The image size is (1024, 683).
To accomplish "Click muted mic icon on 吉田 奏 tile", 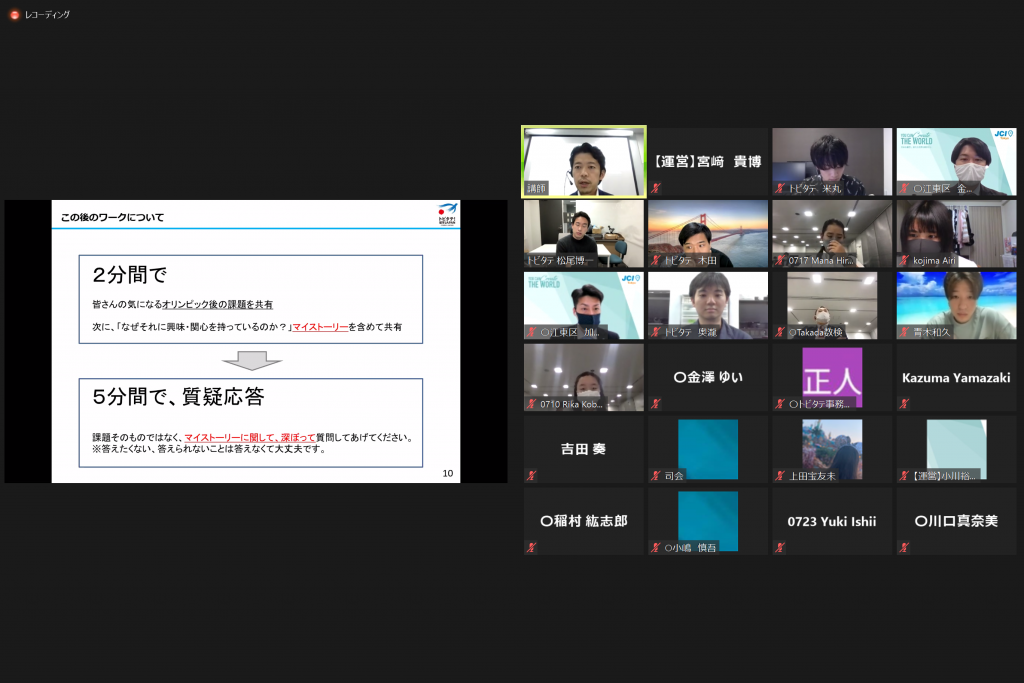I will tap(532, 476).
